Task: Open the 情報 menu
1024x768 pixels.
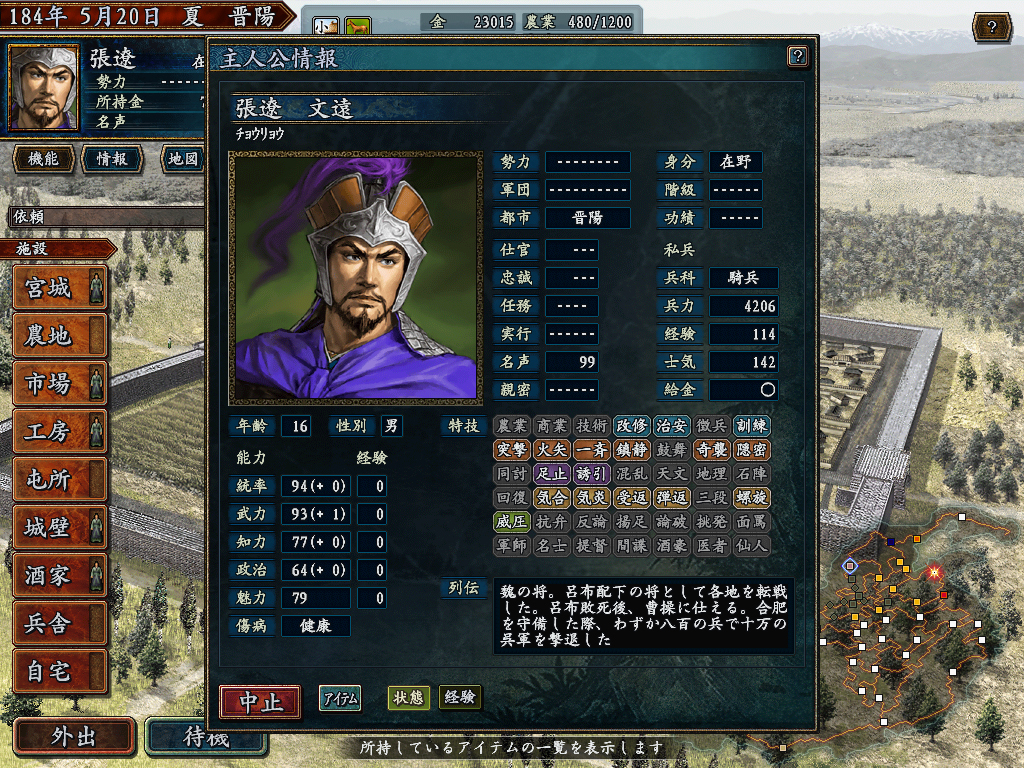Action: [x=112, y=159]
